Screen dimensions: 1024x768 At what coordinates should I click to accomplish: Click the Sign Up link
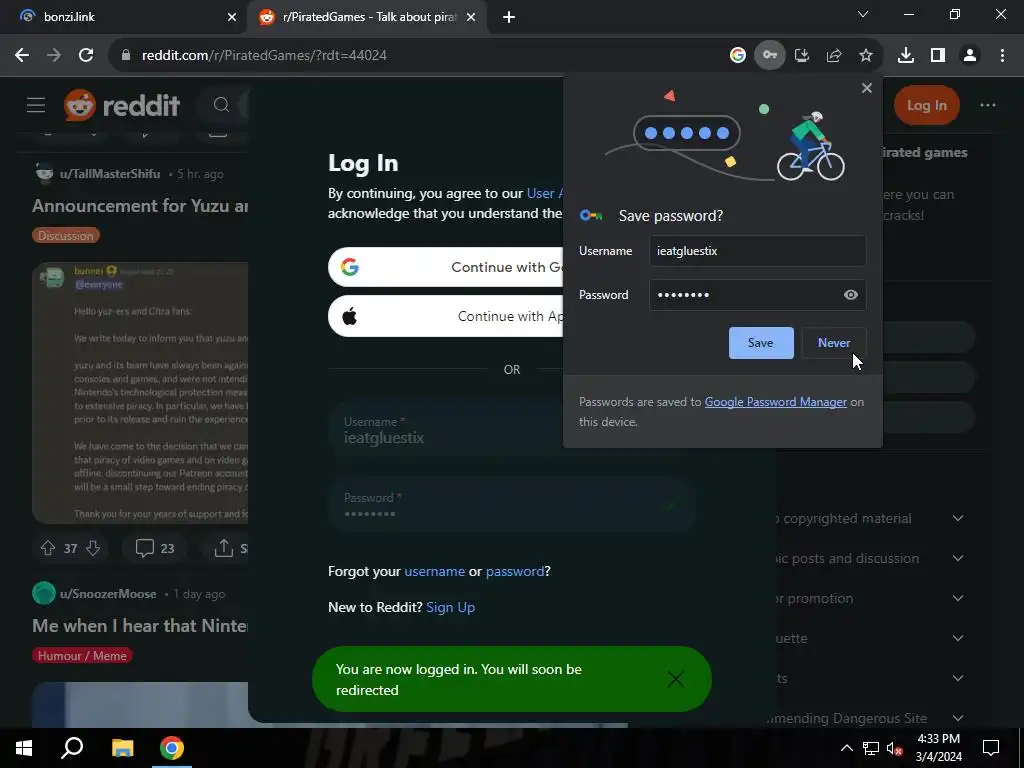pyautogui.click(x=451, y=607)
